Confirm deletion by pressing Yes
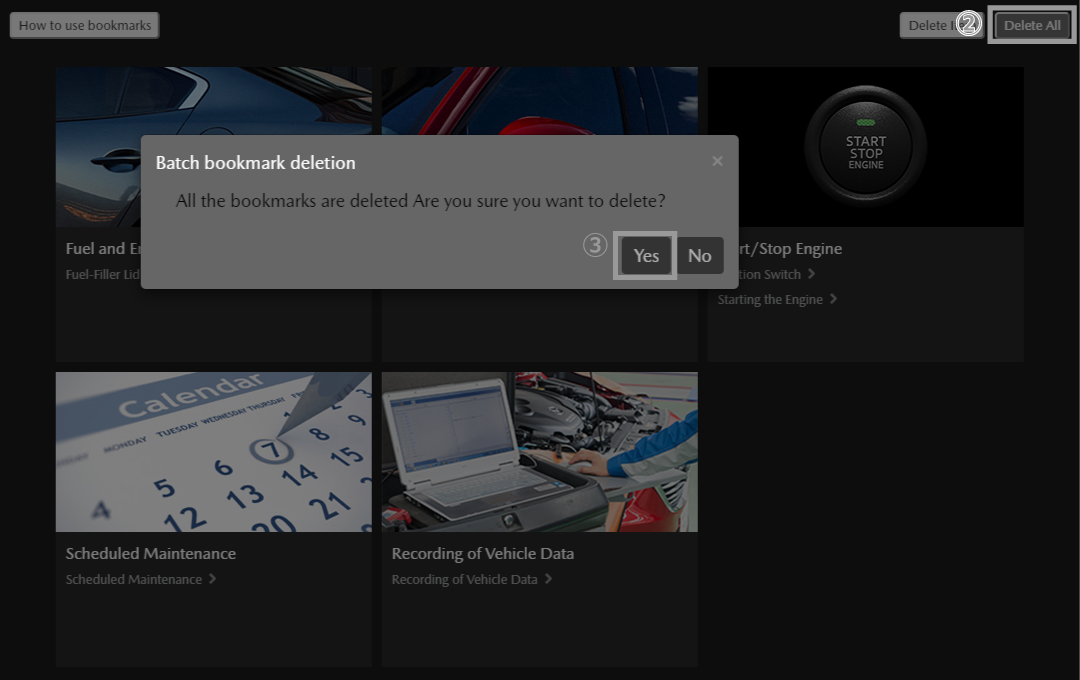 [x=646, y=256]
